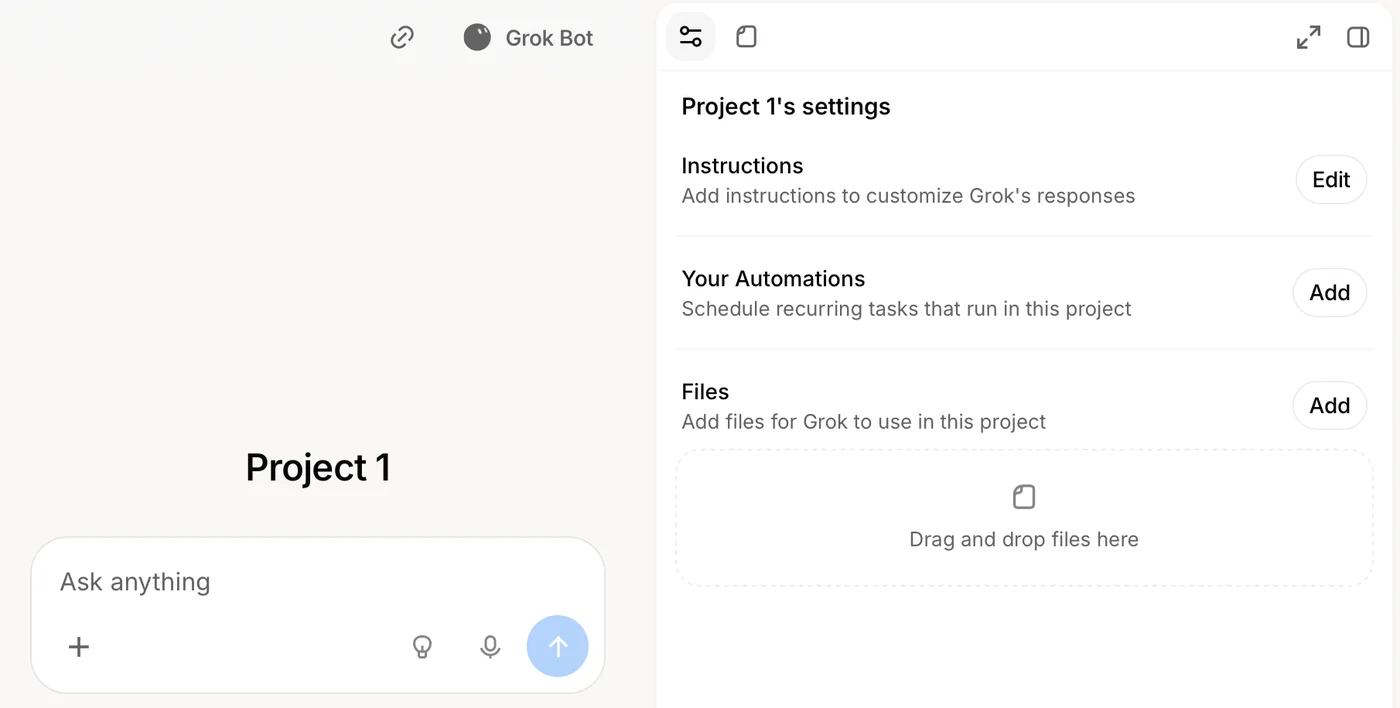Click the Project 1 title

click(x=318, y=468)
